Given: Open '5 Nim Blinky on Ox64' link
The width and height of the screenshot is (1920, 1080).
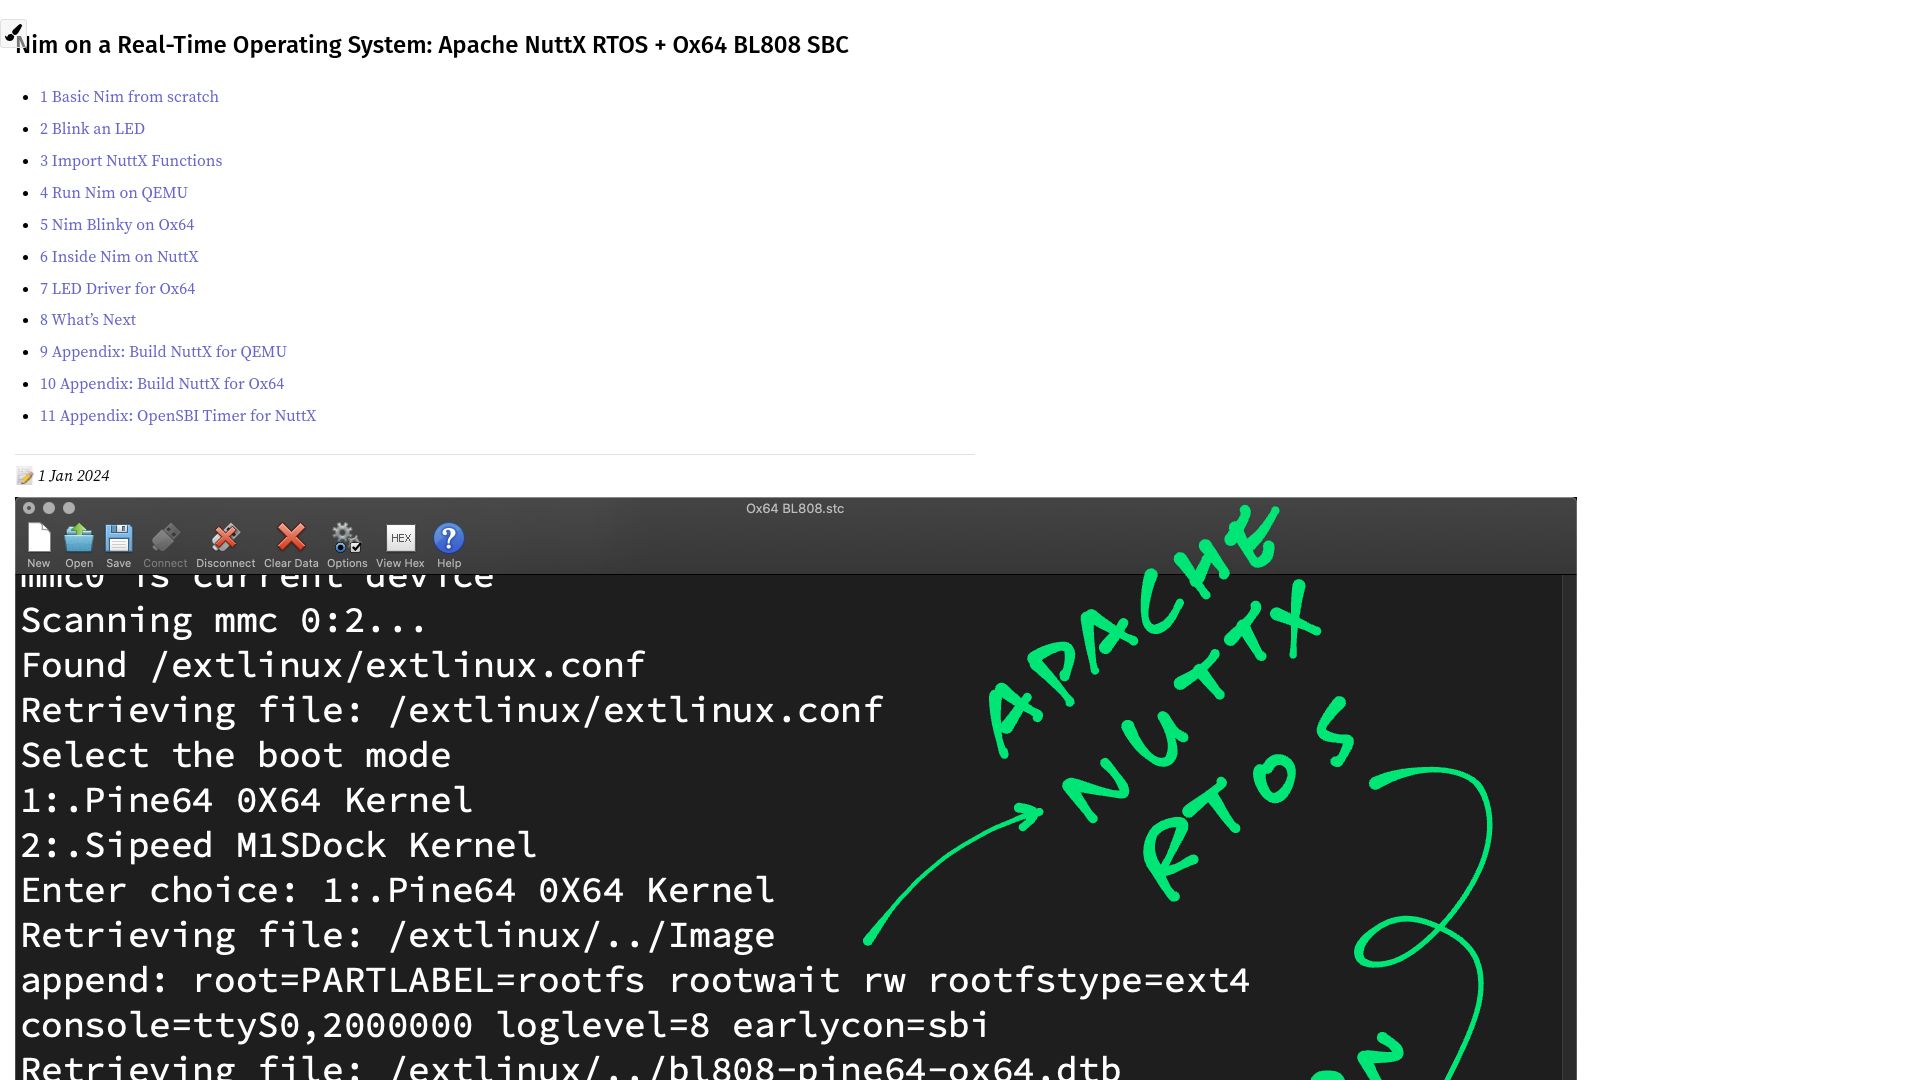Looking at the screenshot, I should tap(117, 225).
